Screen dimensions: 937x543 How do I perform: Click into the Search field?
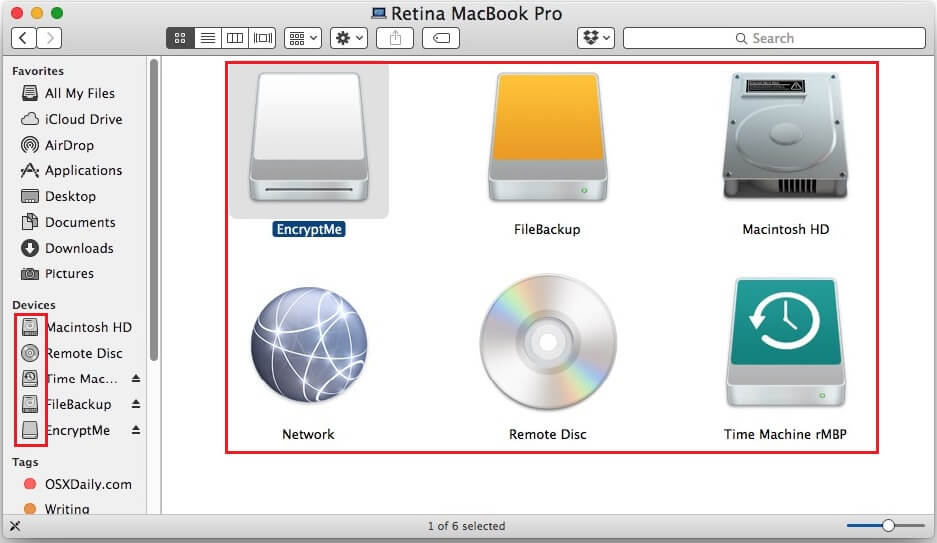[774, 38]
